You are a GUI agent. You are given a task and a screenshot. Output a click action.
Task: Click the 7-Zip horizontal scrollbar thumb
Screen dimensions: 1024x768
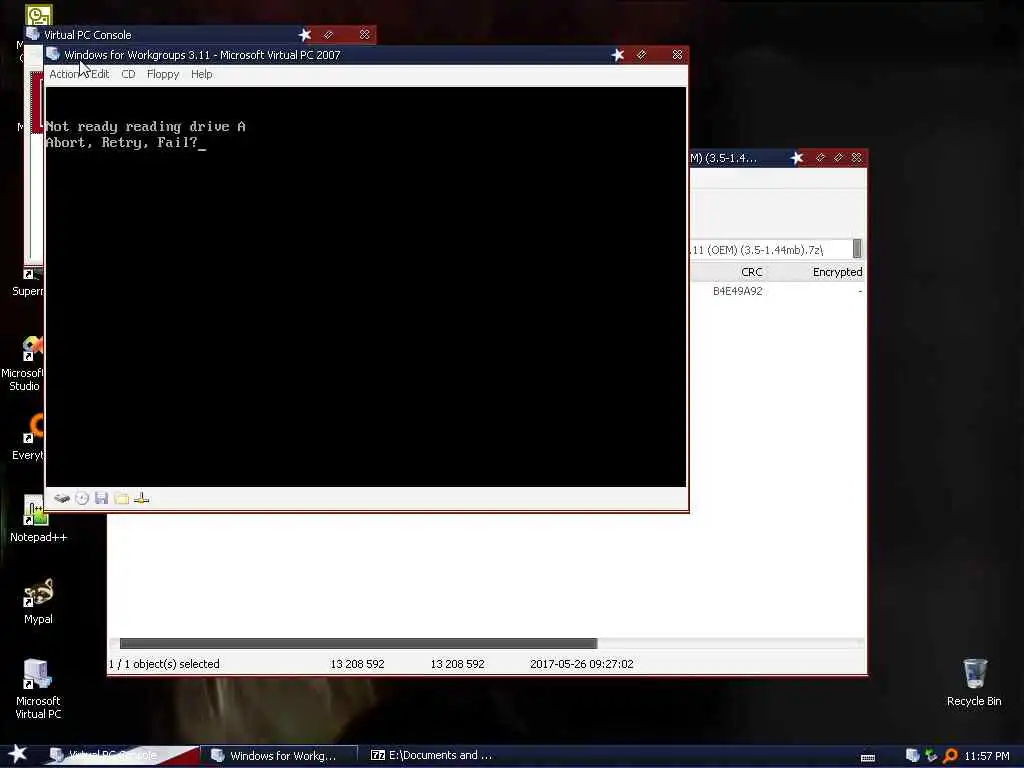358,643
